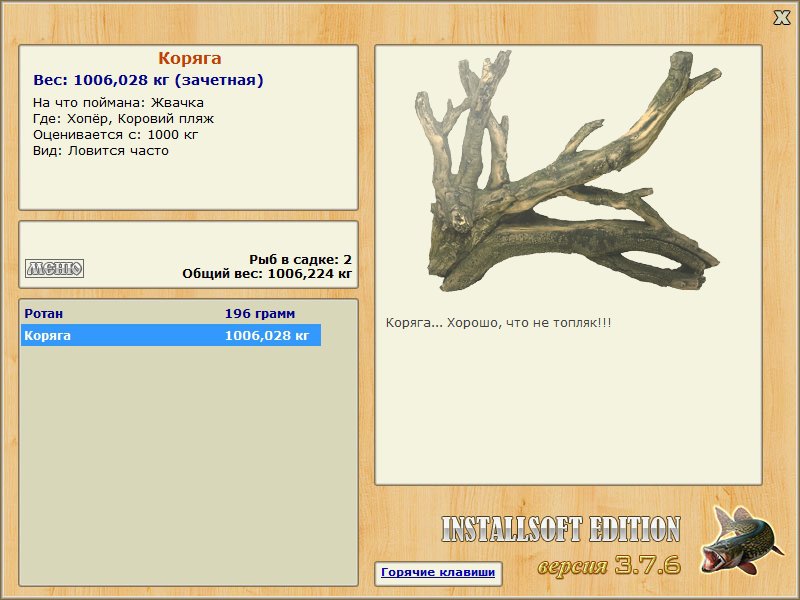The height and width of the screenshot is (600, 800).
Task: Click the Оценивается с: 1000 кг line
Action: pyautogui.click(x=115, y=135)
